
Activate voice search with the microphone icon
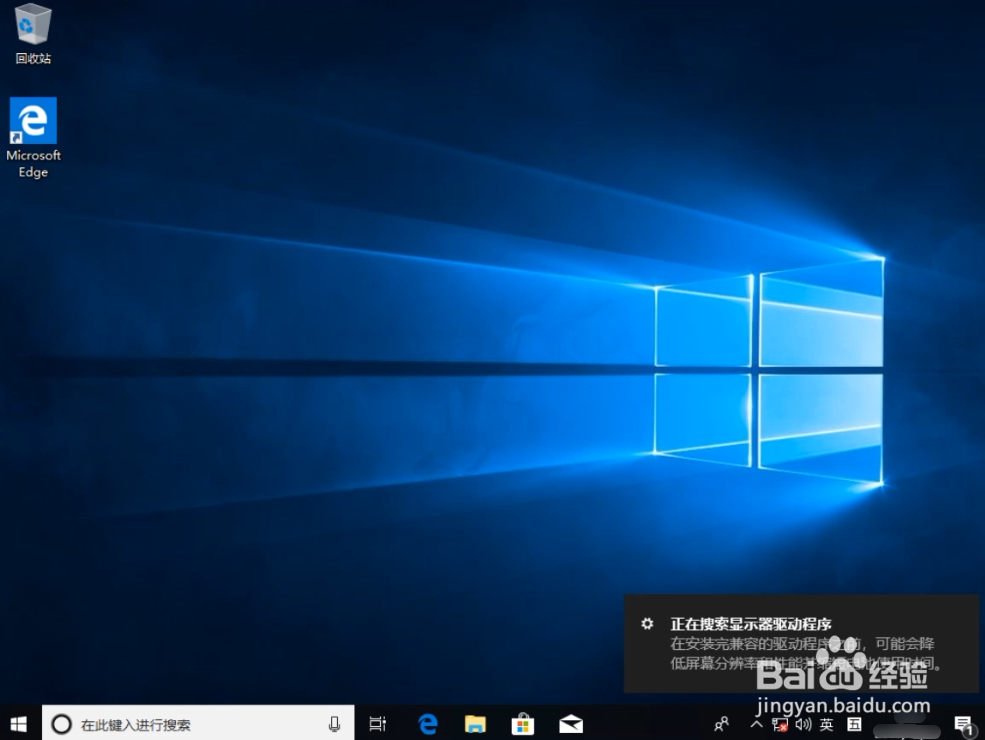click(334, 723)
